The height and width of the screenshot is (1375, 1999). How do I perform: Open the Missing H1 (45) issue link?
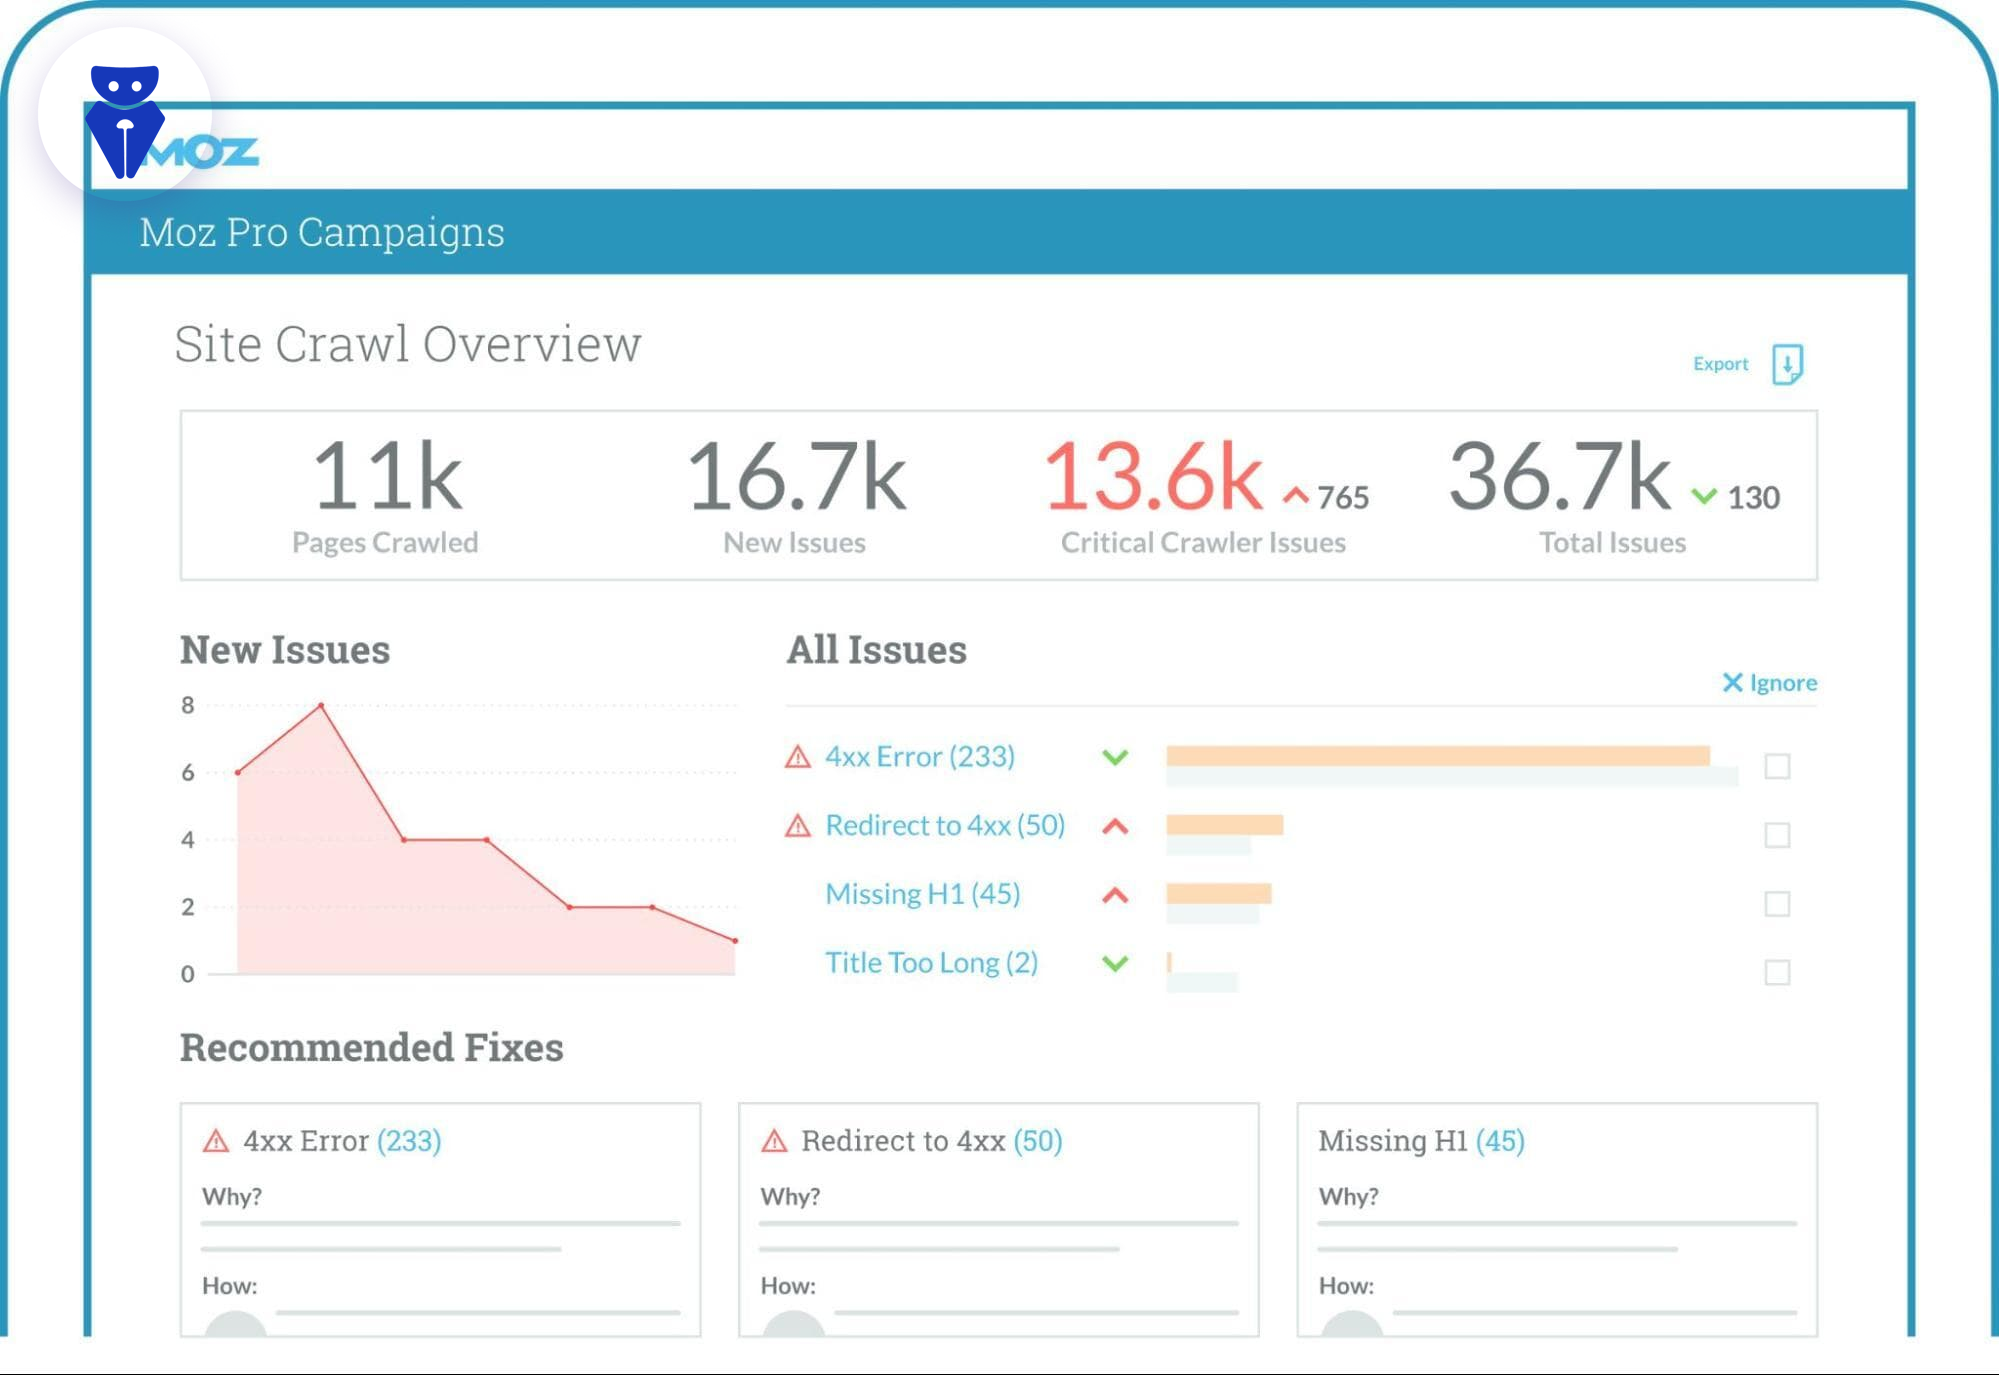[x=922, y=894]
